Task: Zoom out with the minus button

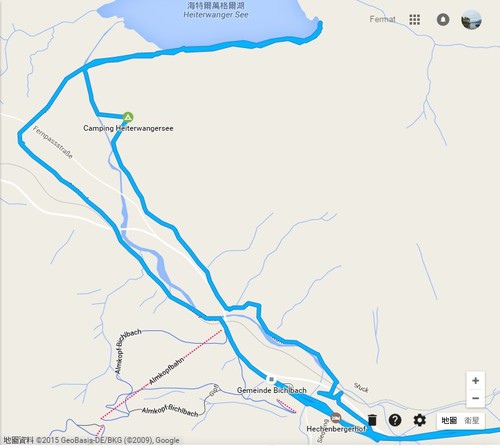Action: click(475, 398)
